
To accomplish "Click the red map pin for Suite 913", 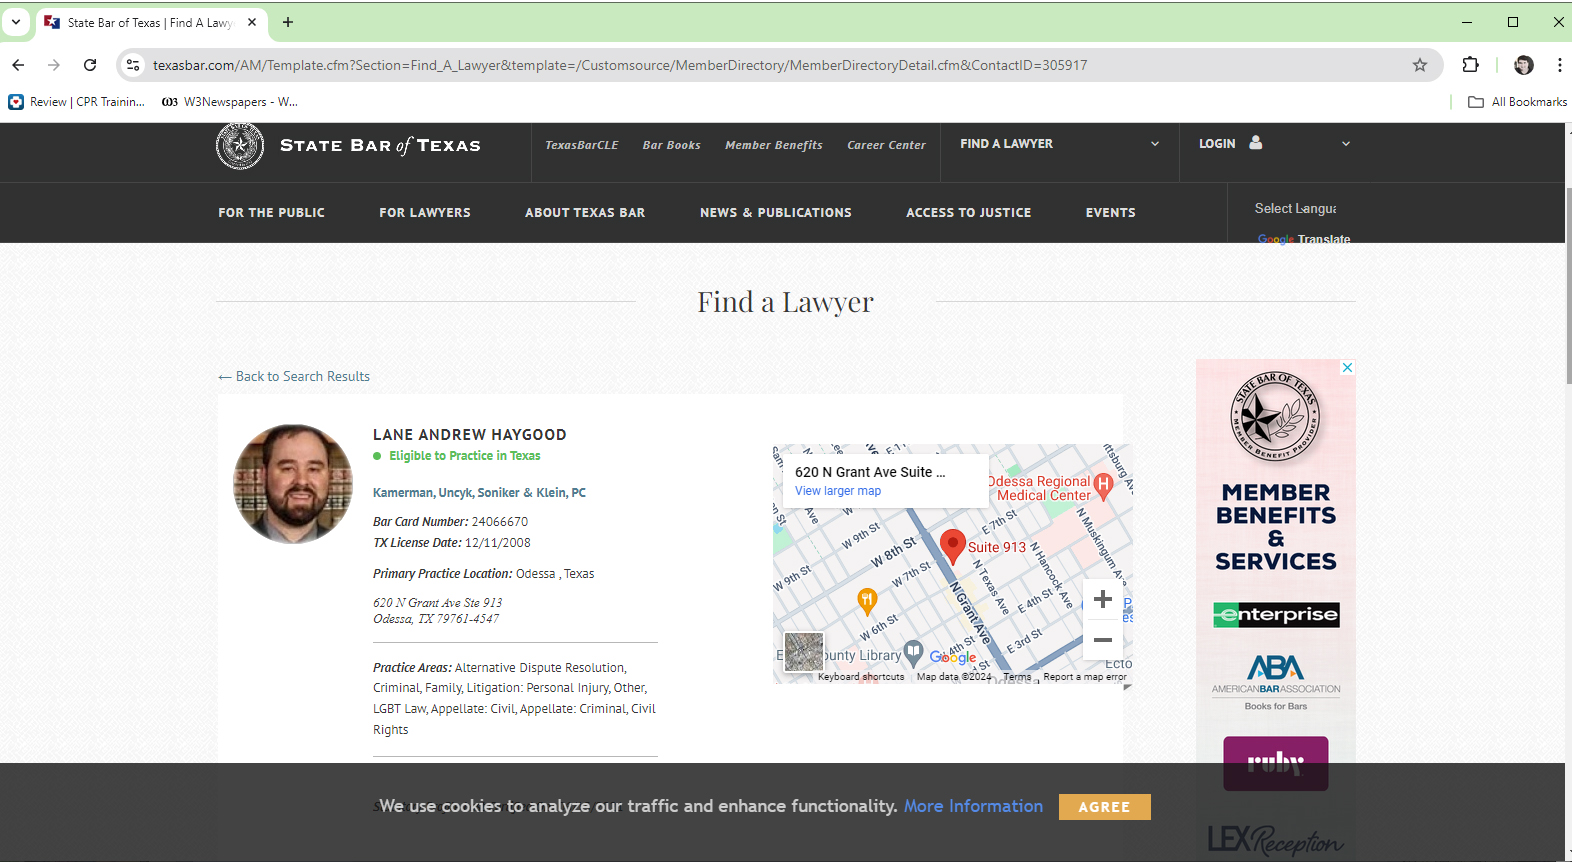I will tap(953, 547).
